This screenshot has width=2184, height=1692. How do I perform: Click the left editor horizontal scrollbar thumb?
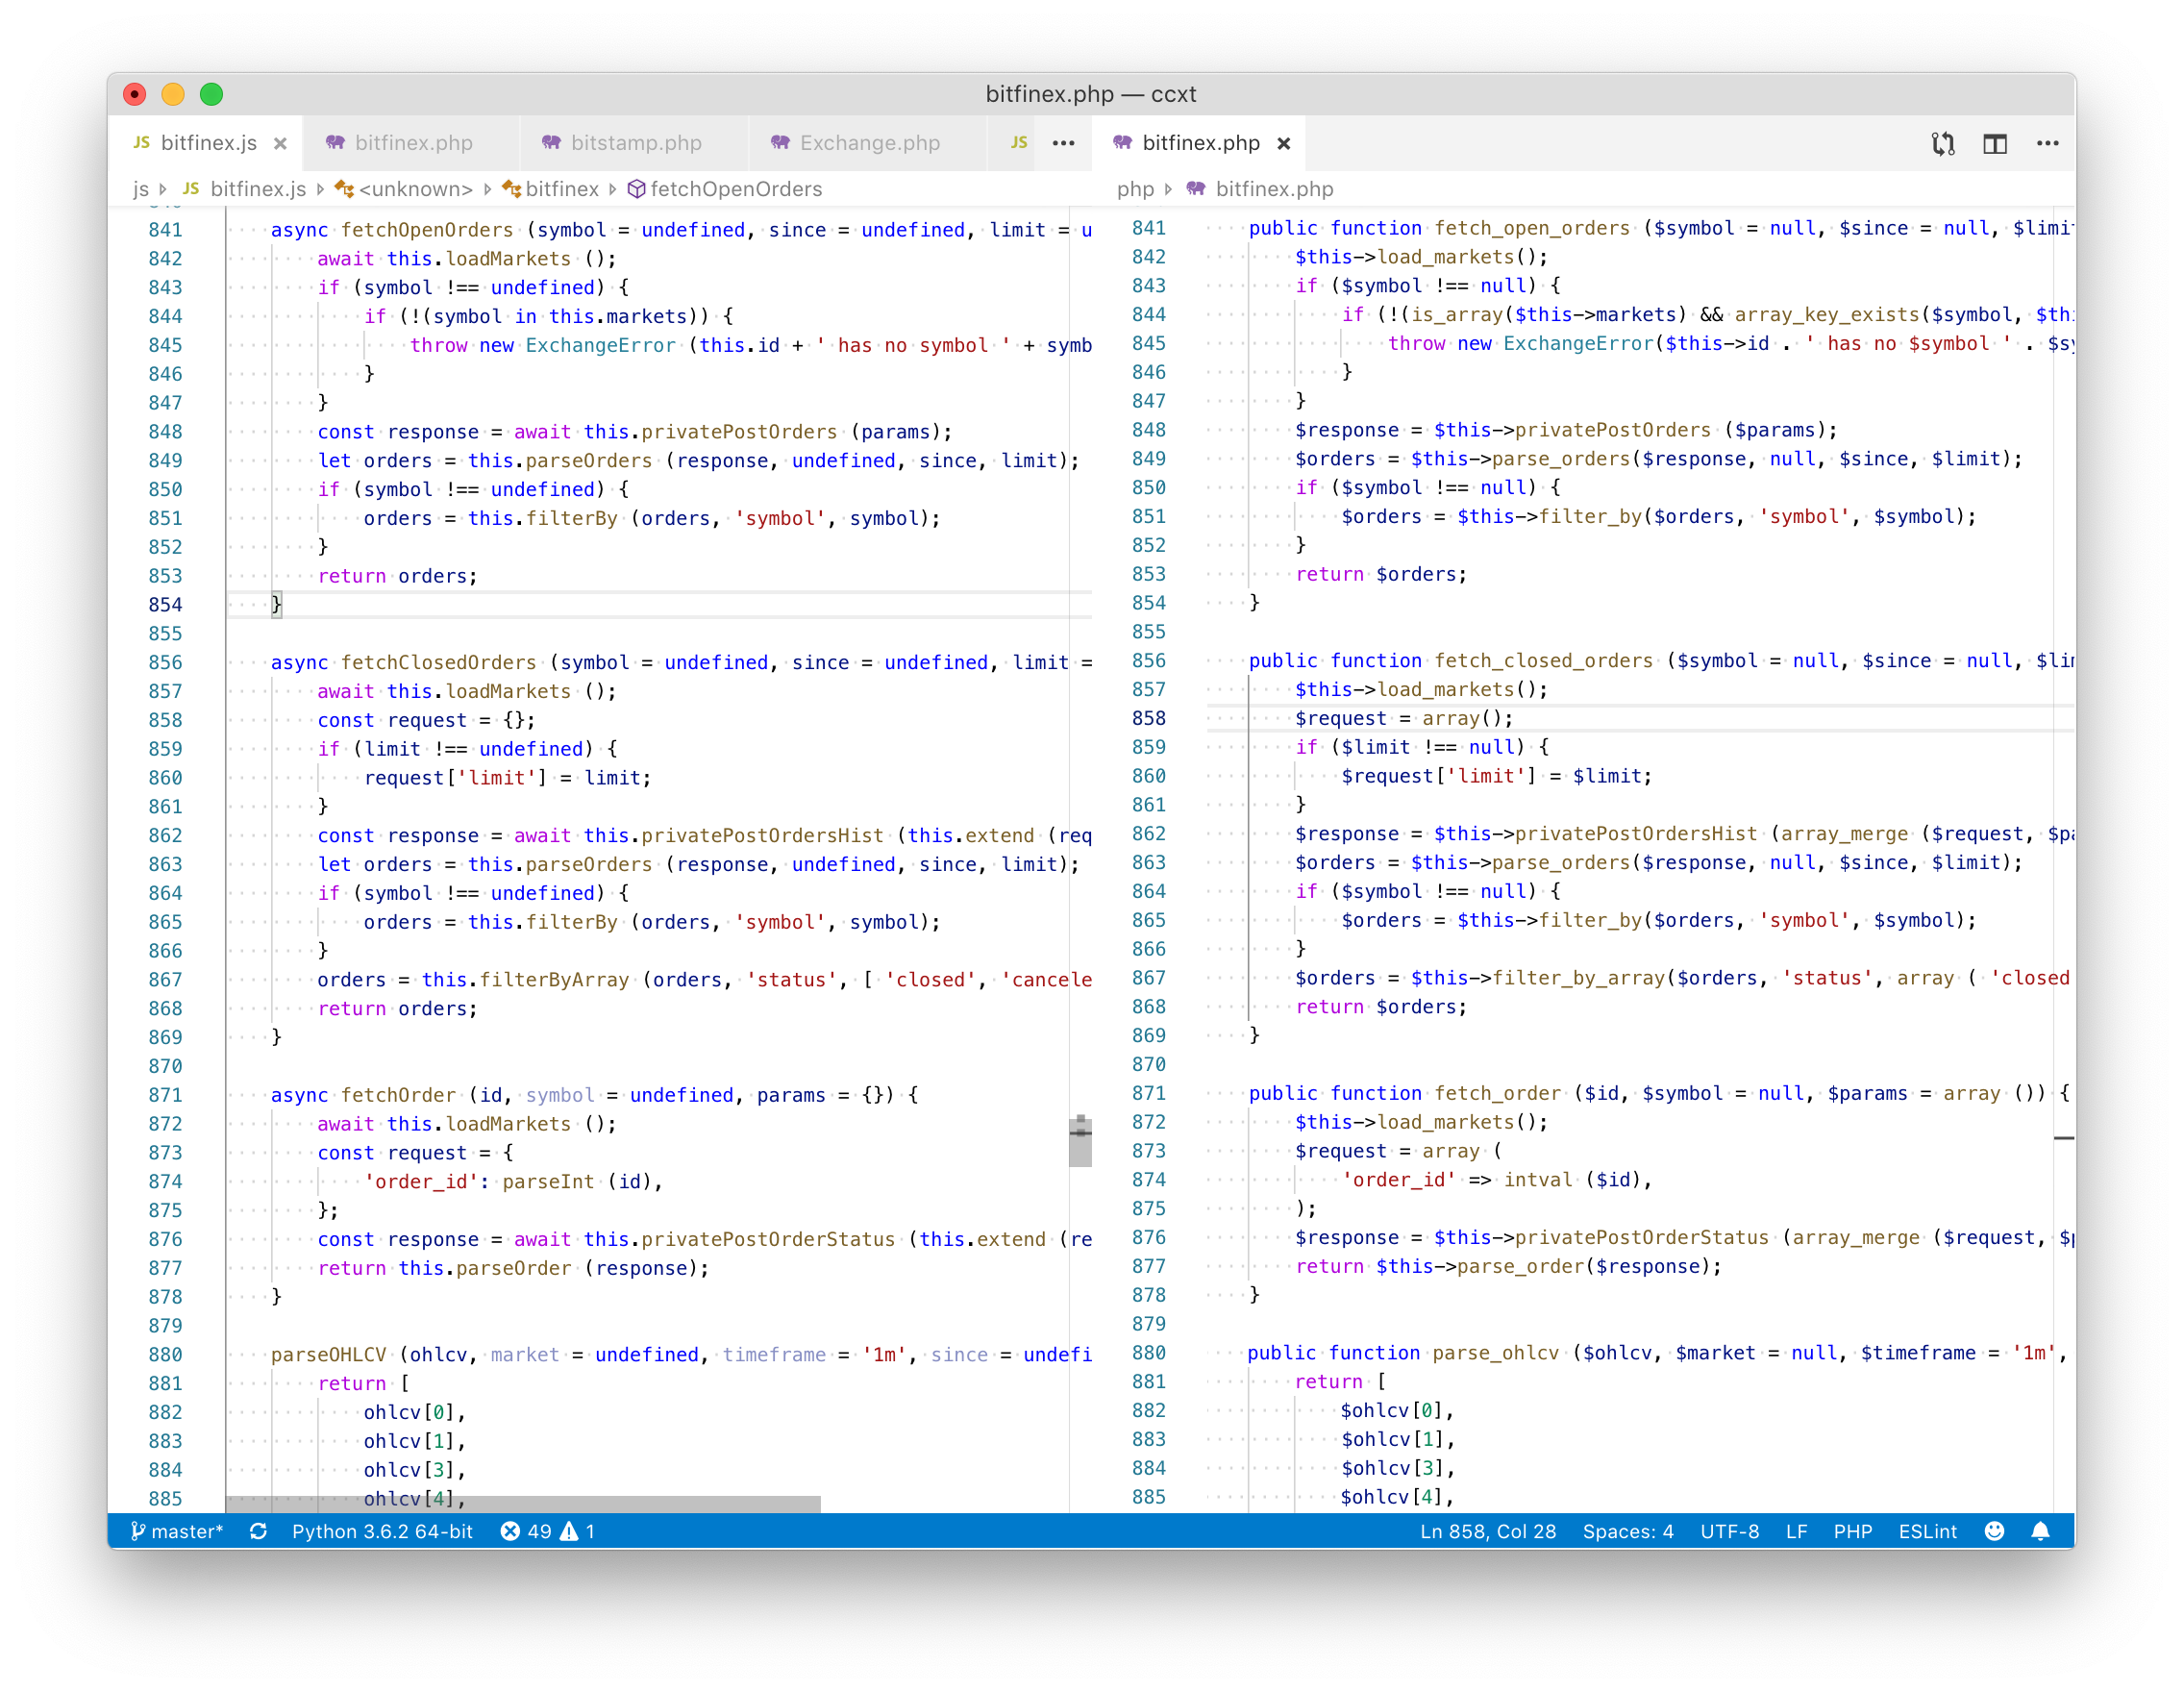[523, 1503]
